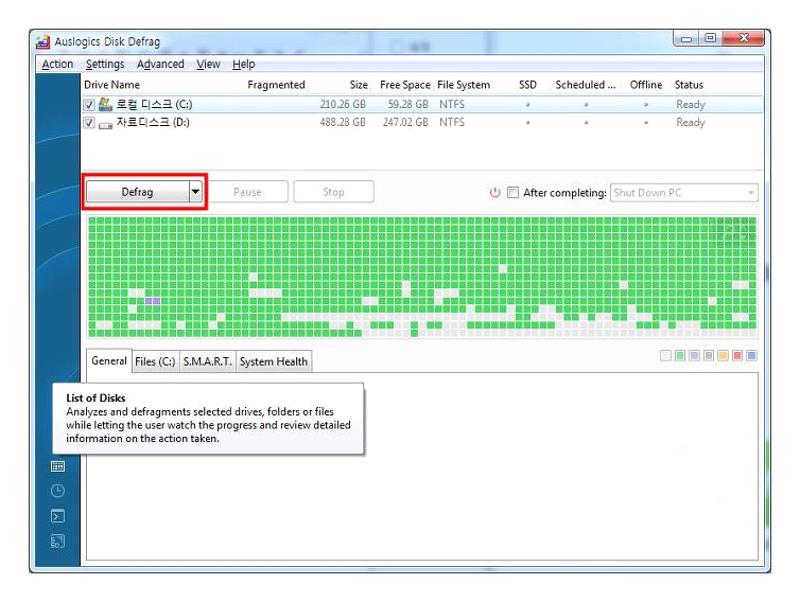Viewport: 800px width, 602px height.
Task: Click the orange legend color swatch
Action: [722, 356]
